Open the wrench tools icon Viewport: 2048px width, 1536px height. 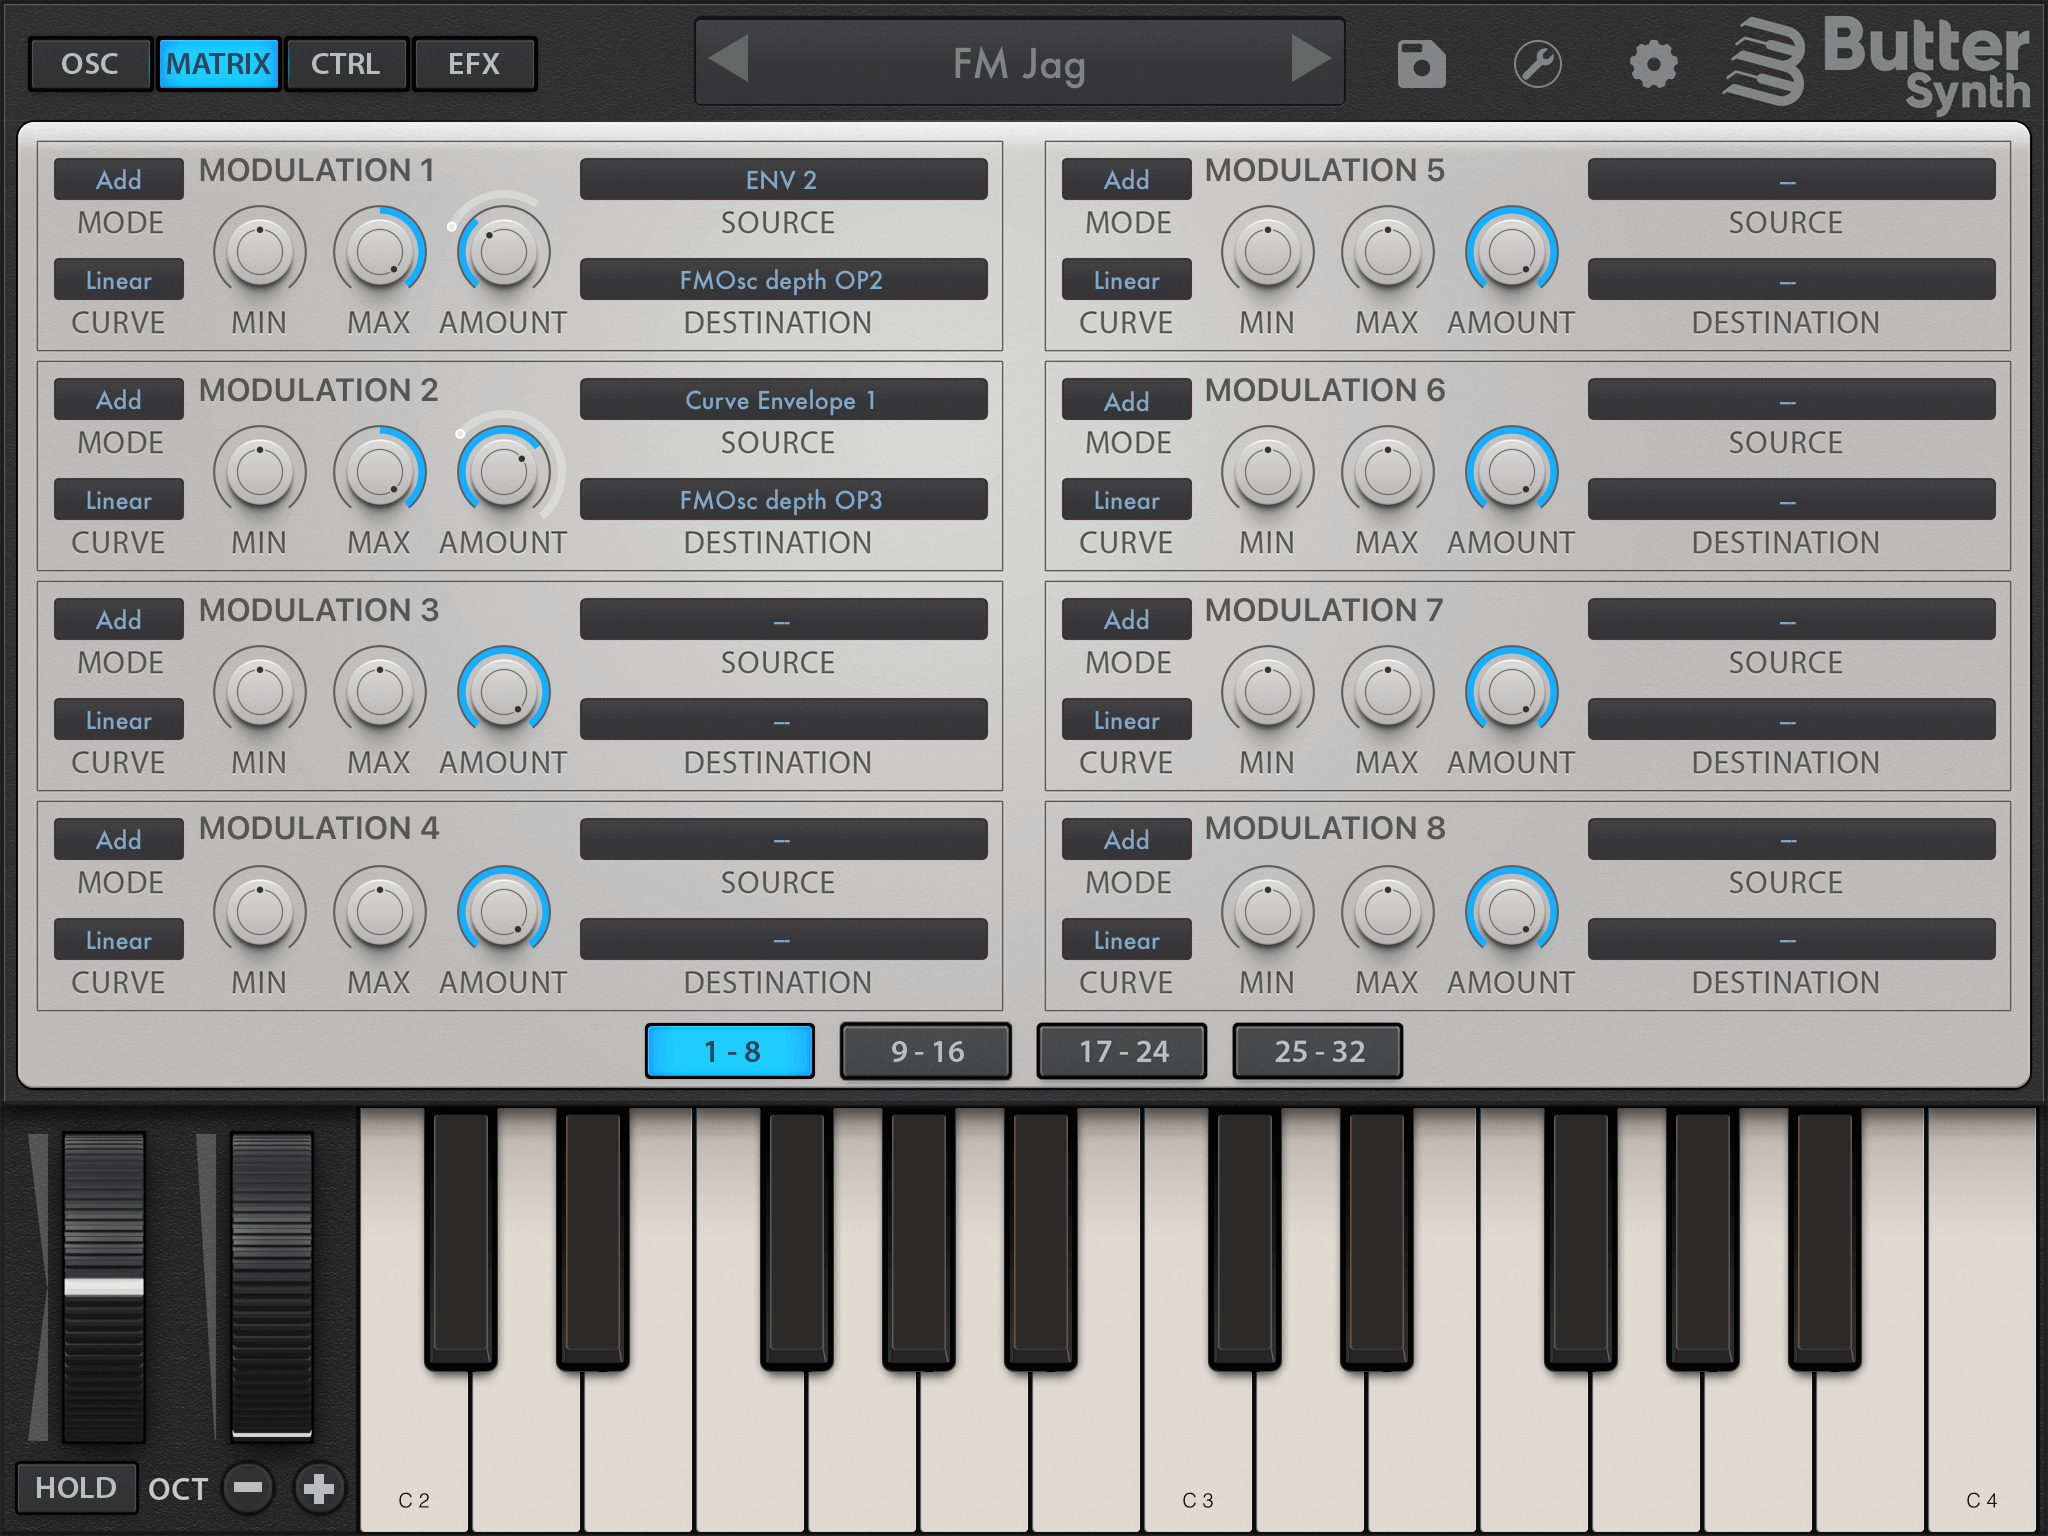[x=1537, y=65]
